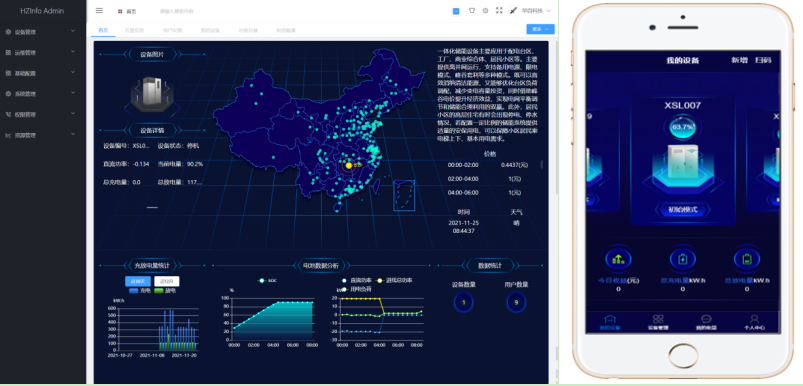Click the shirt theme icon in header
803x386 pixels.
(472, 11)
